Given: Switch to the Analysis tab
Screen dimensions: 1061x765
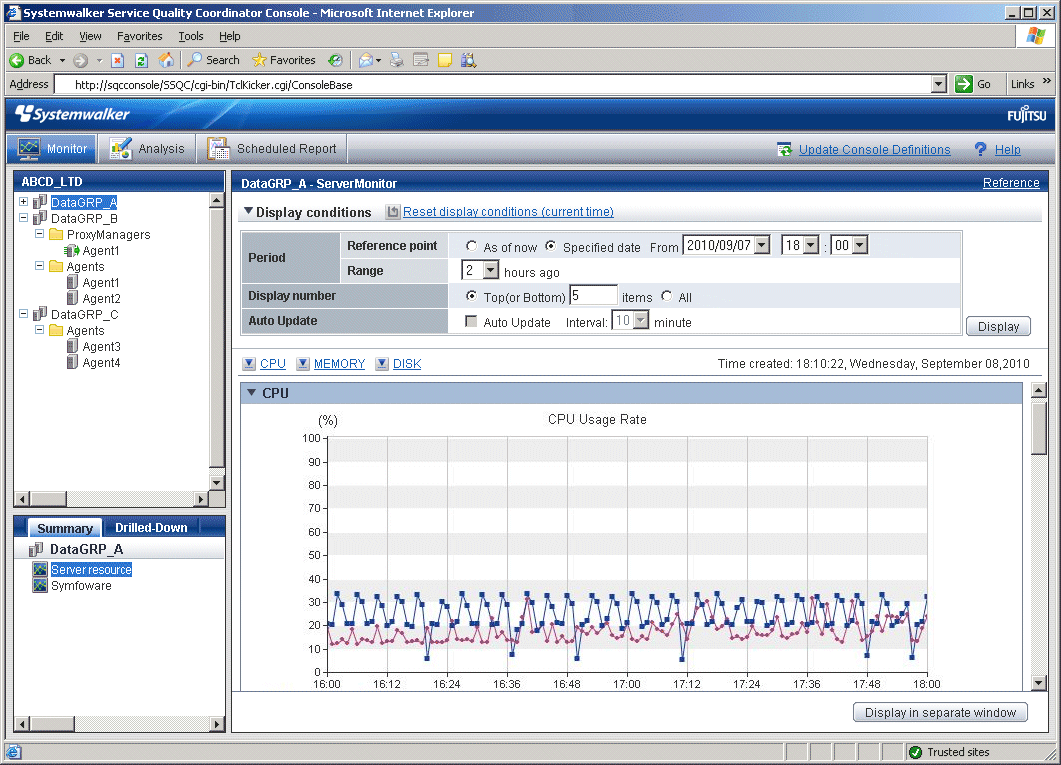Looking at the screenshot, I should (148, 149).
